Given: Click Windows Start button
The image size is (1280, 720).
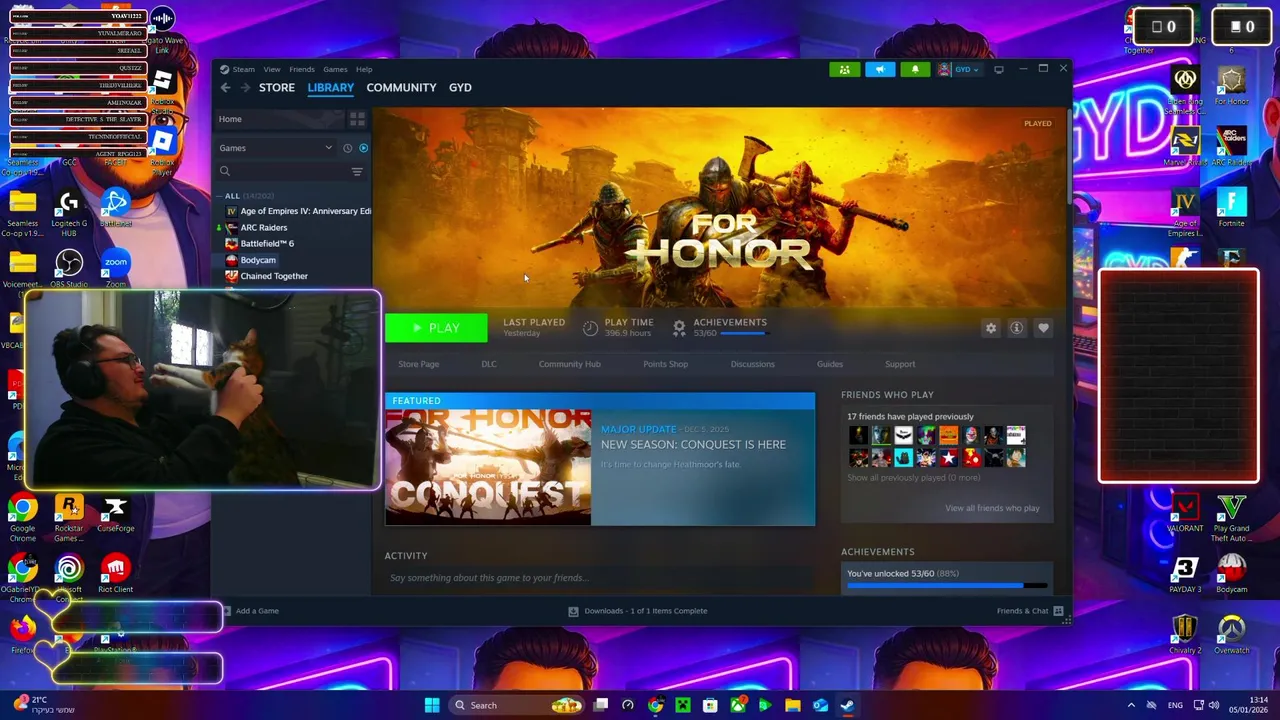Looking at the screenshot, I should (x=432, y=705).
